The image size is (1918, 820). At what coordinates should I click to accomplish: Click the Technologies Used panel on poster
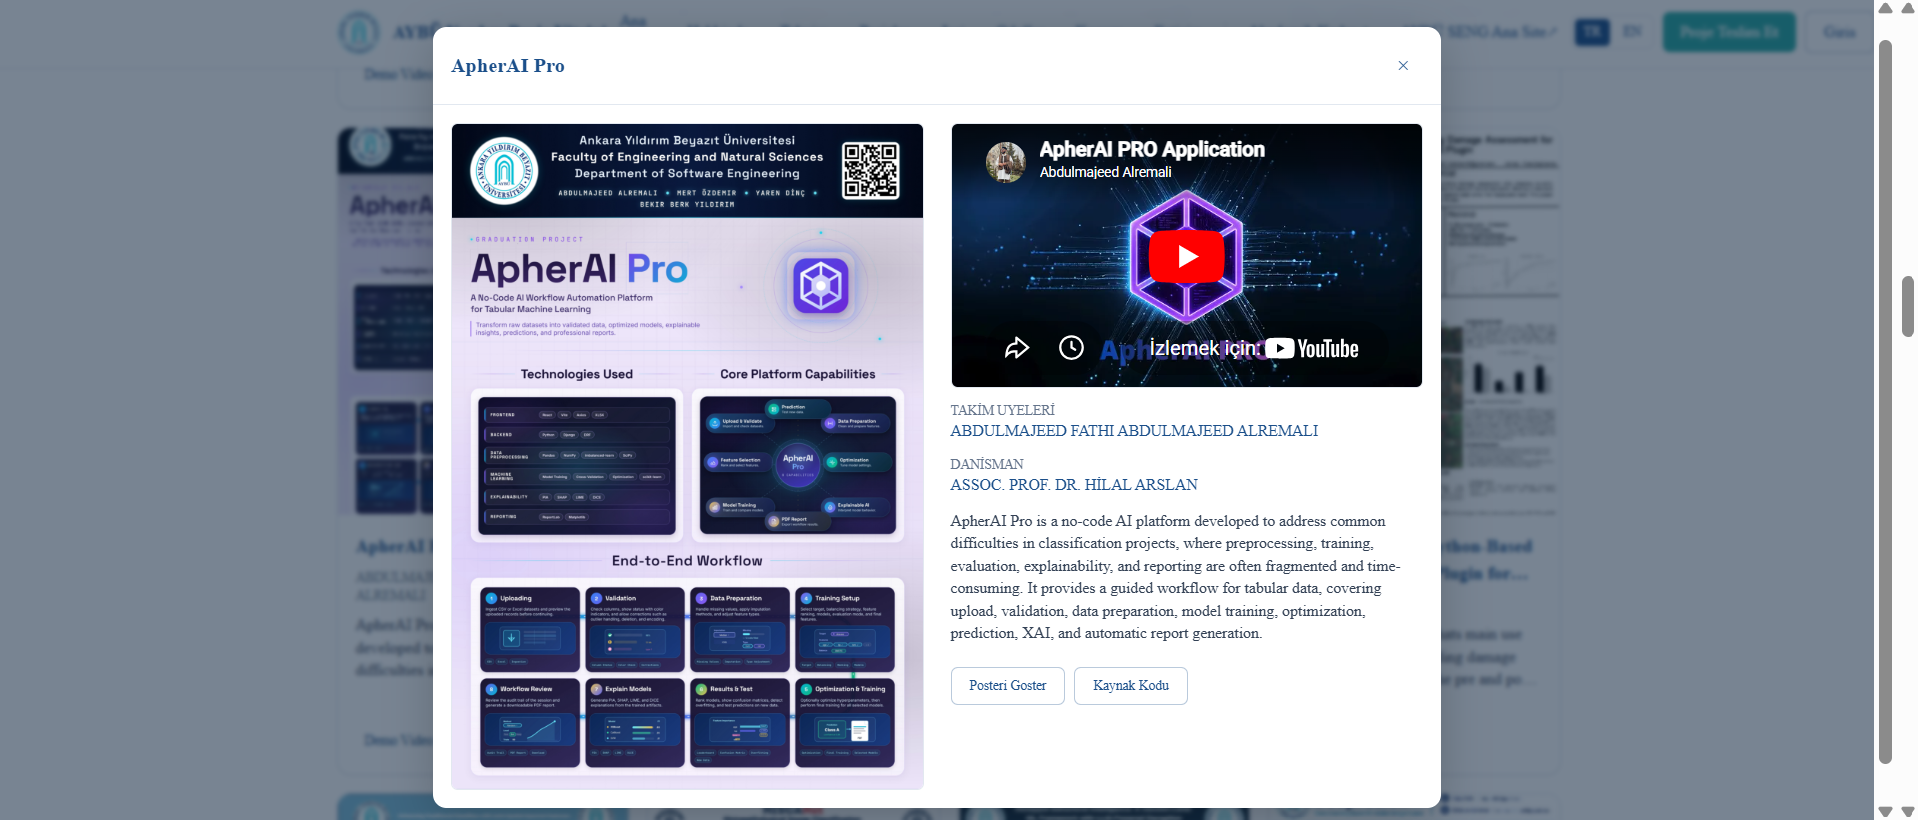(577, 466)
